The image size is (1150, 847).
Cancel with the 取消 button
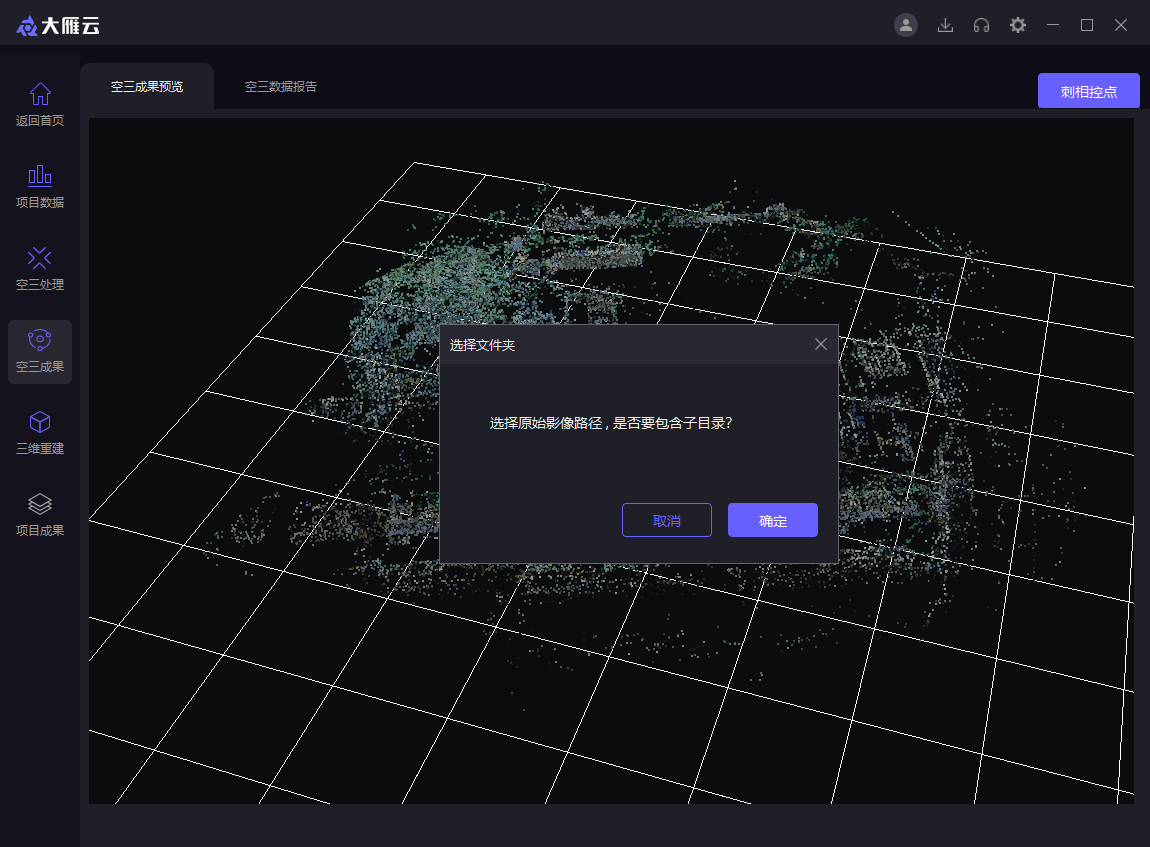coord(667,520)
